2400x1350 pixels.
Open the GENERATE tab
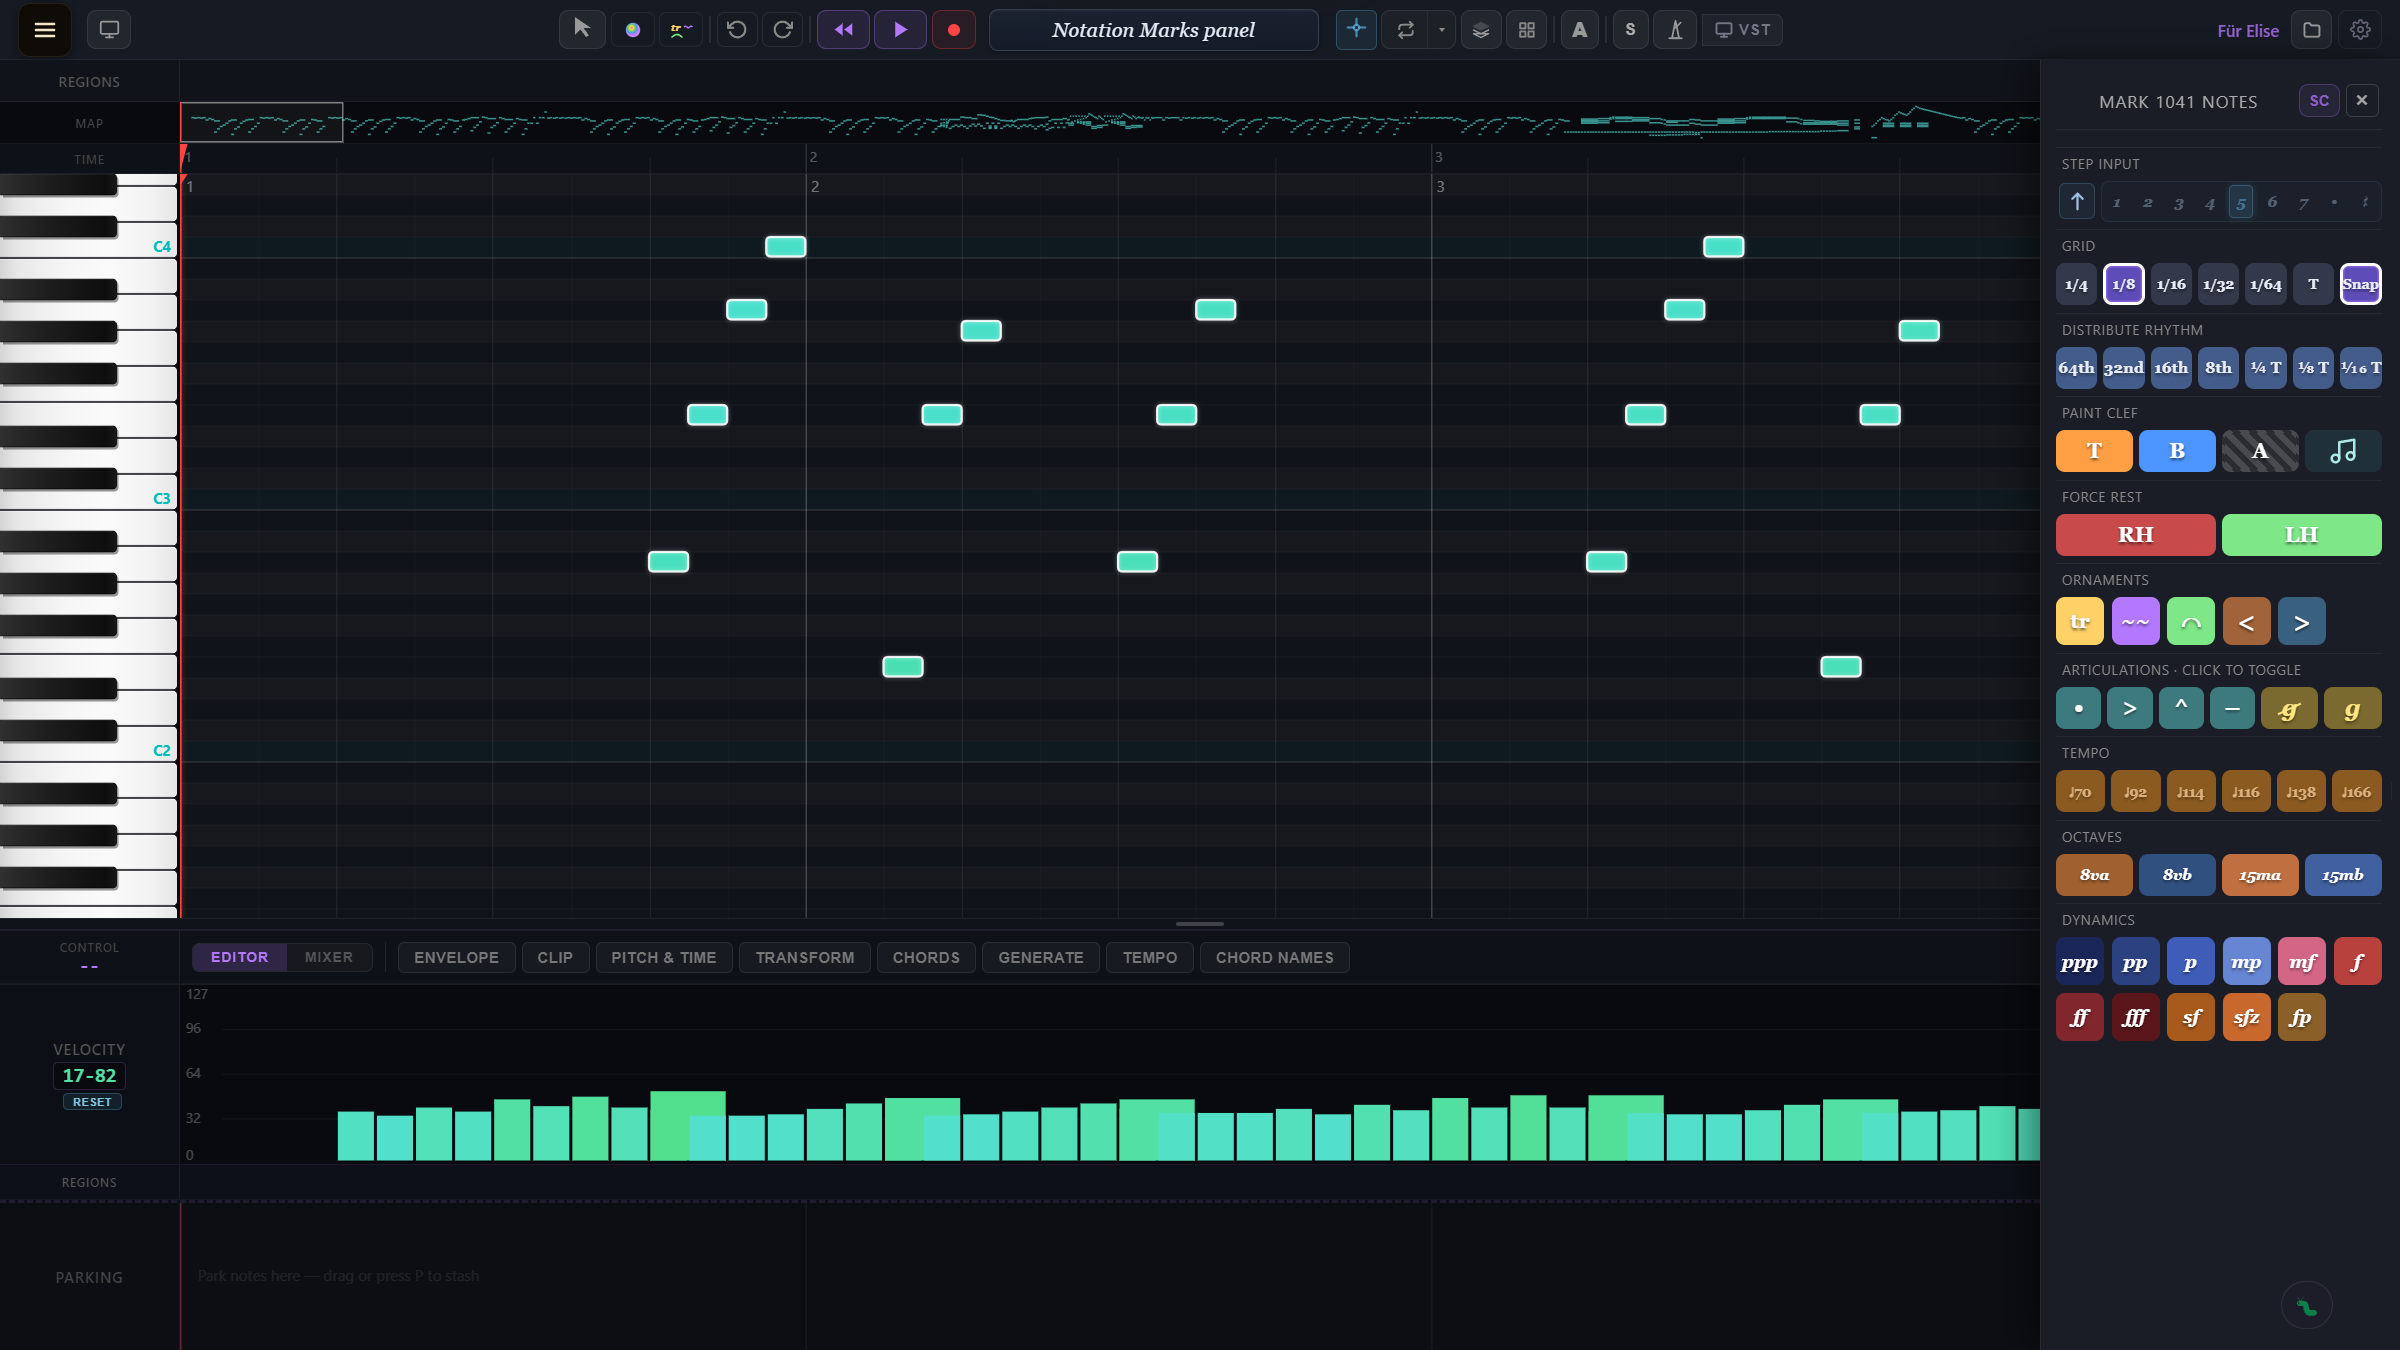(1041, 958)
